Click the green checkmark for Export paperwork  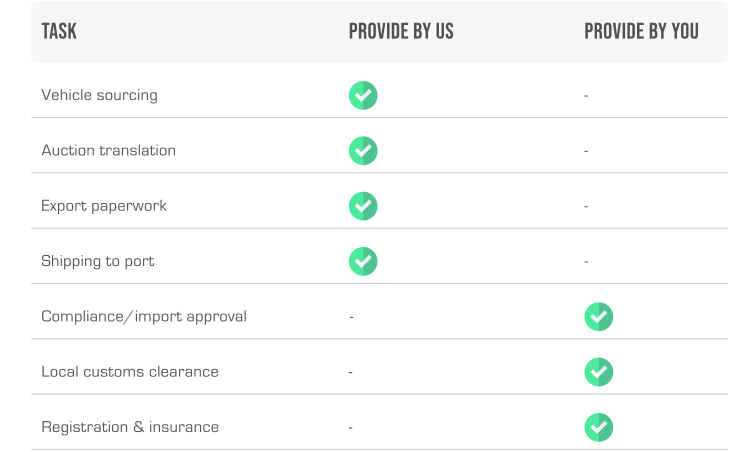[x=363, y=206]
